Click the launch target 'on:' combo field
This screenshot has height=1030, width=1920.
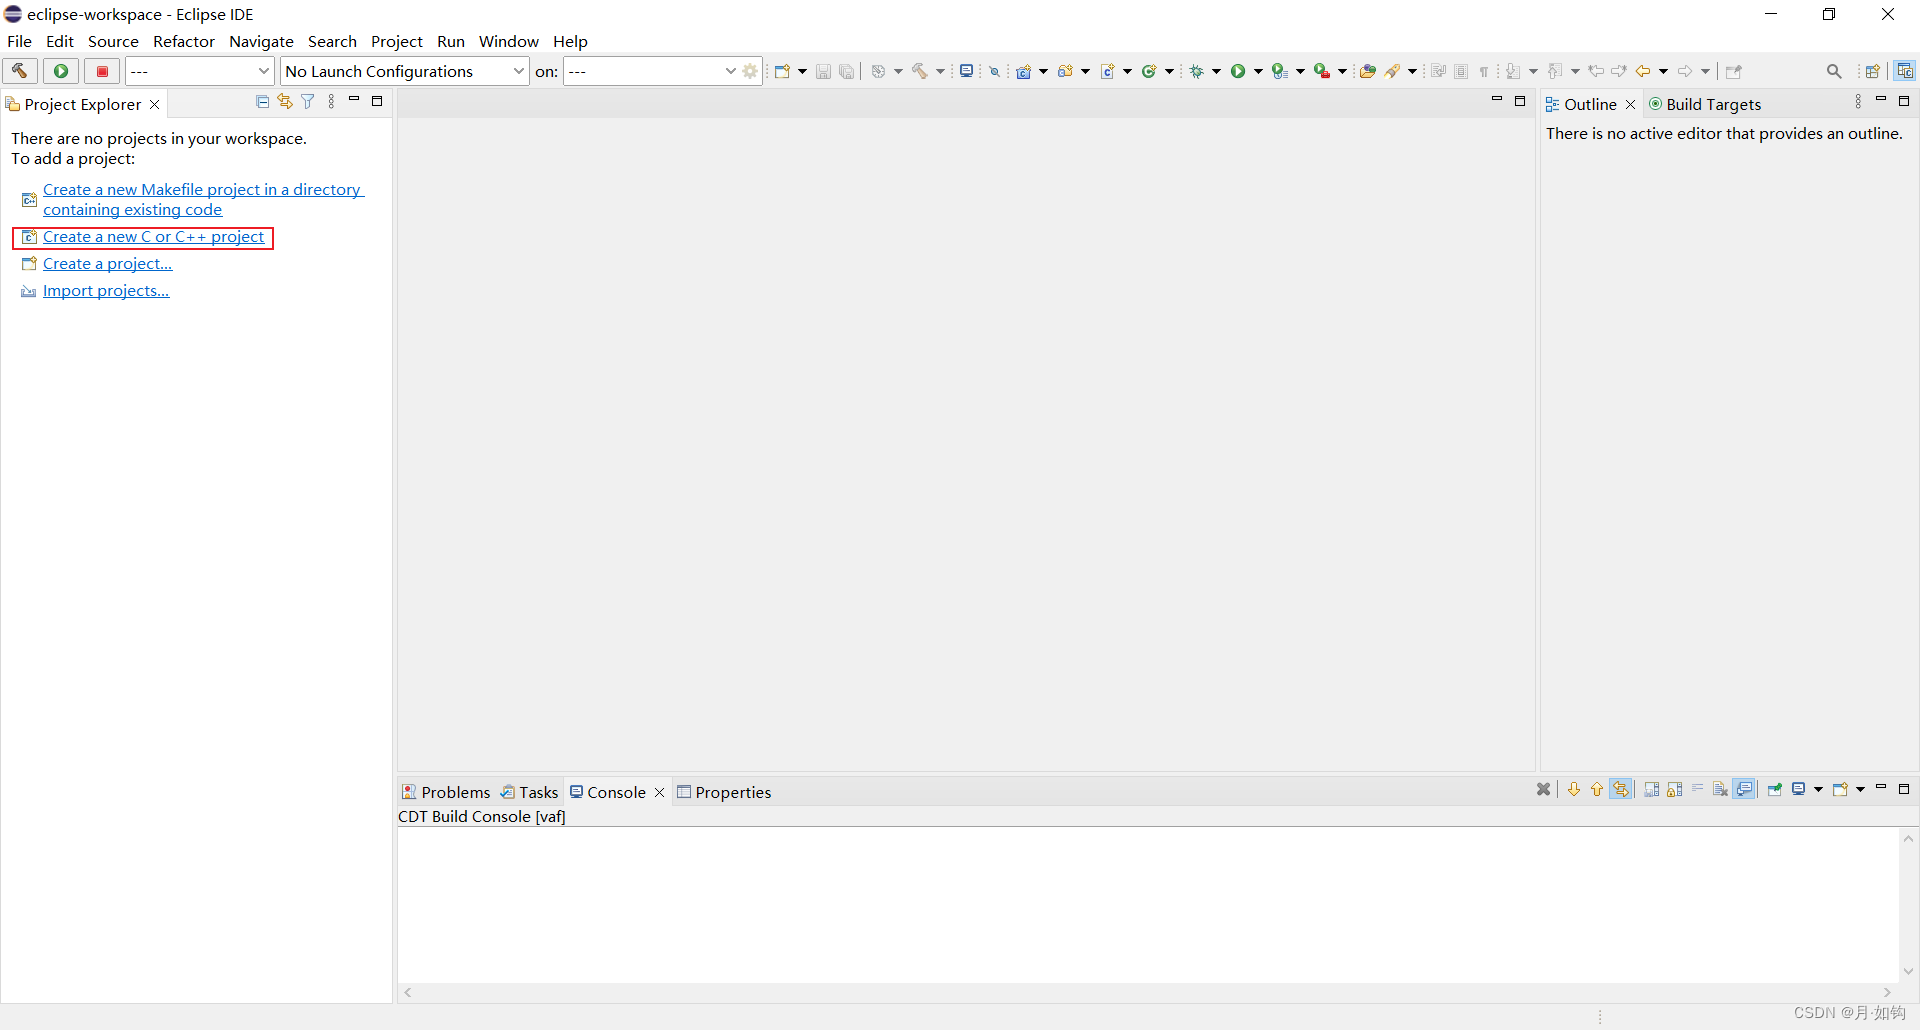[650, 71]
